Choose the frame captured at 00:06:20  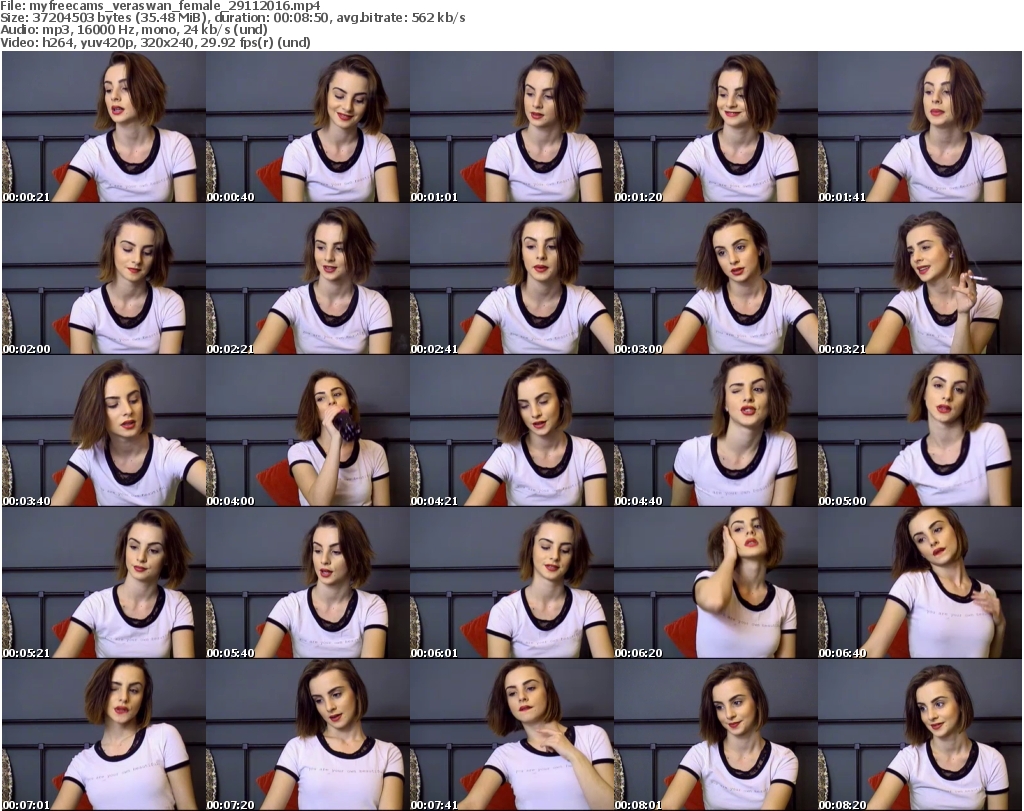coord(716,584)
